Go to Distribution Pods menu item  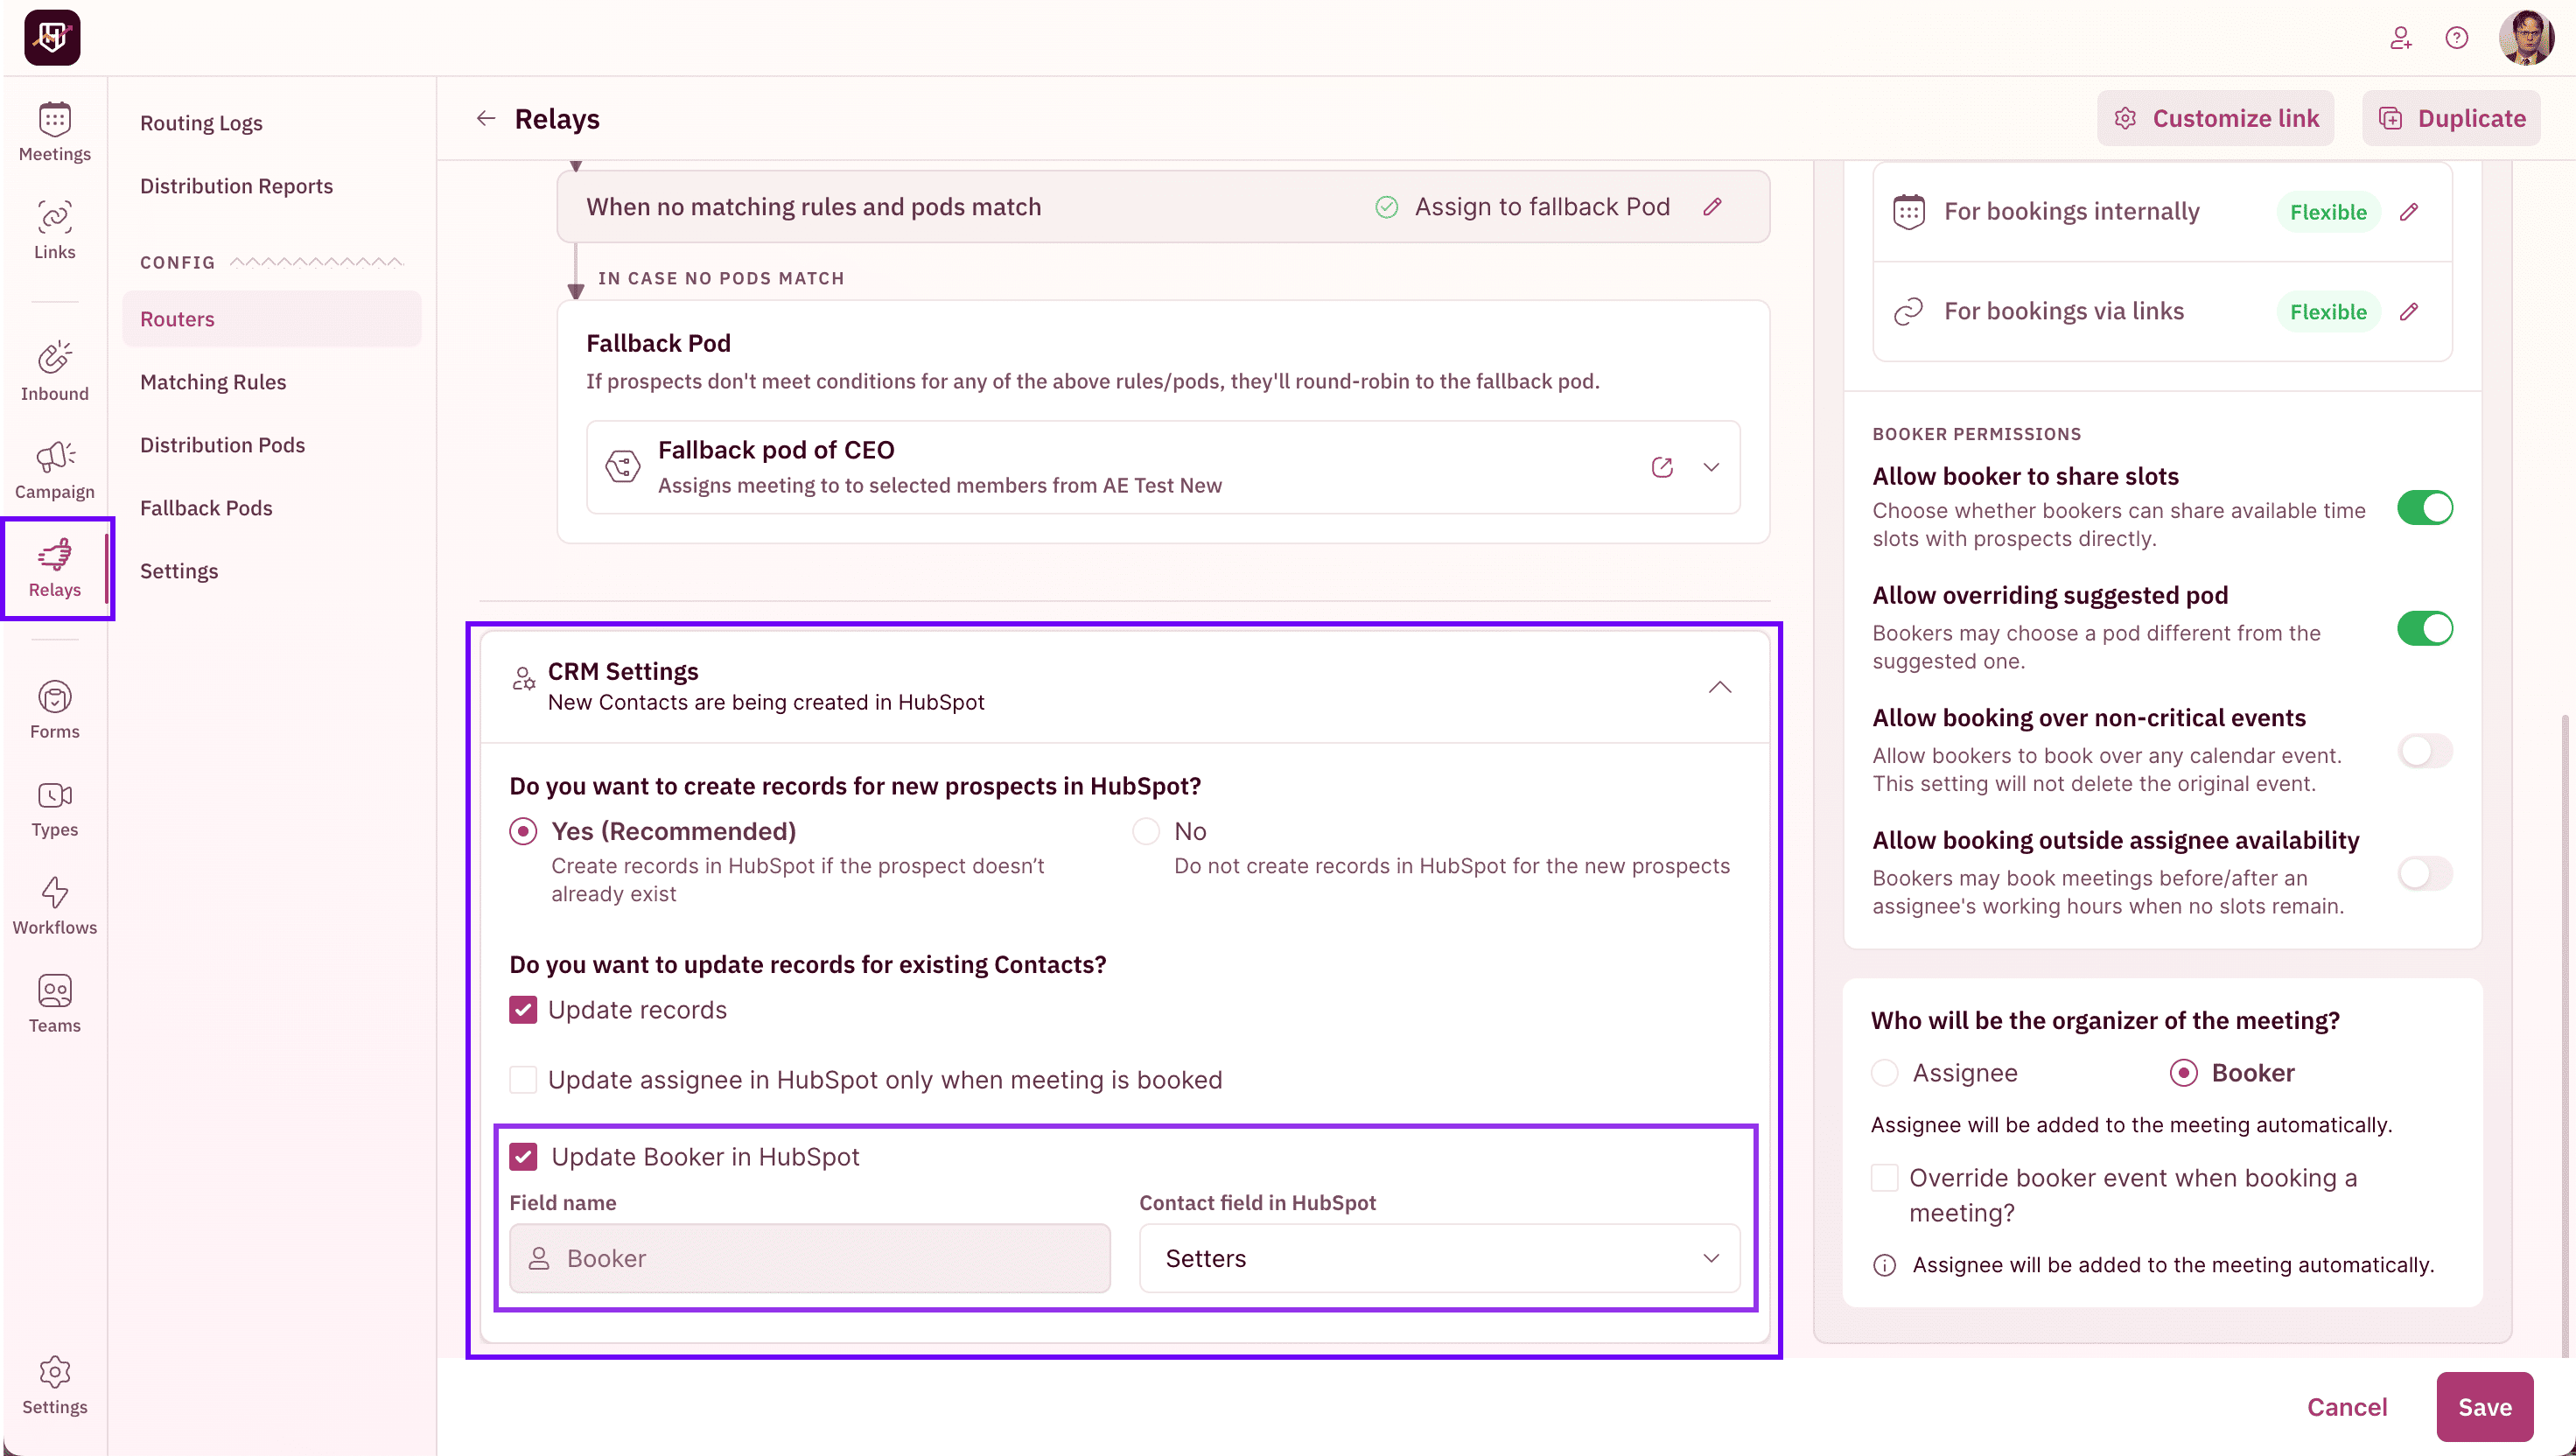point(222,445)
